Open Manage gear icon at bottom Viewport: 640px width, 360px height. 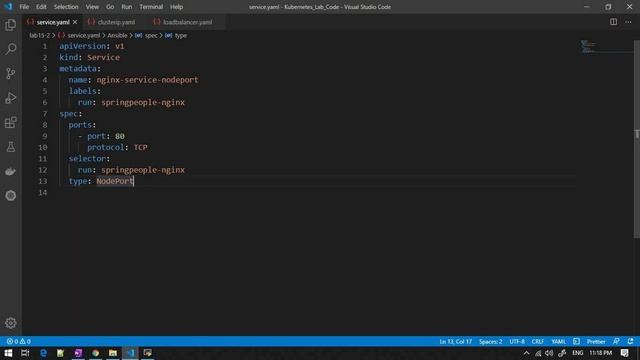pos(11,323)
